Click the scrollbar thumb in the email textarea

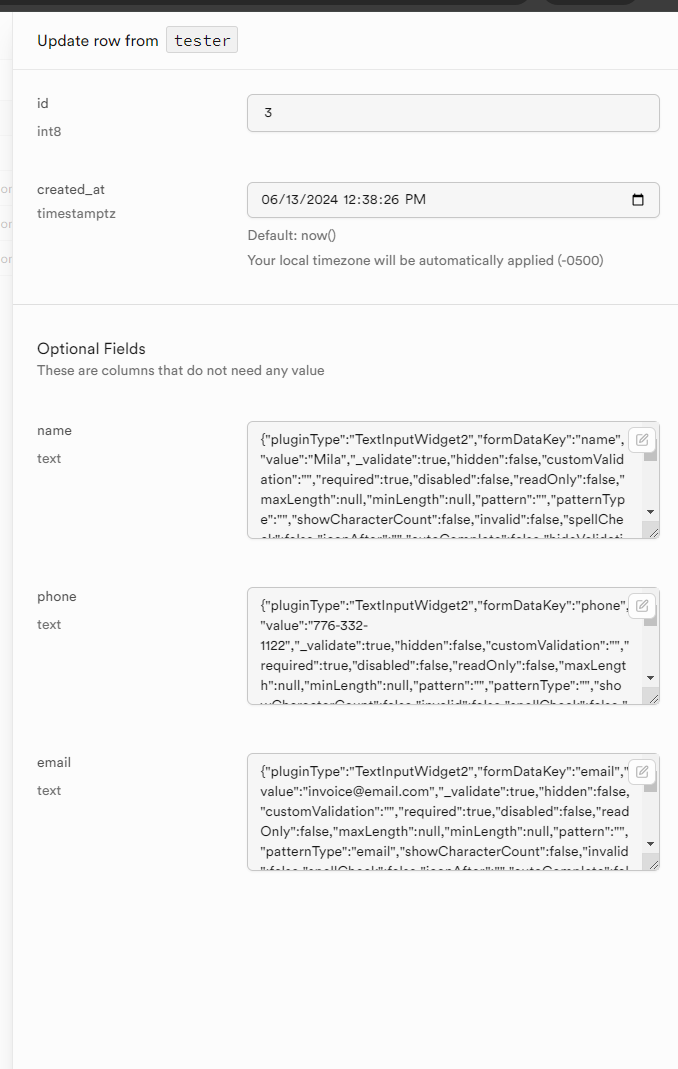(x=651, y=787)
